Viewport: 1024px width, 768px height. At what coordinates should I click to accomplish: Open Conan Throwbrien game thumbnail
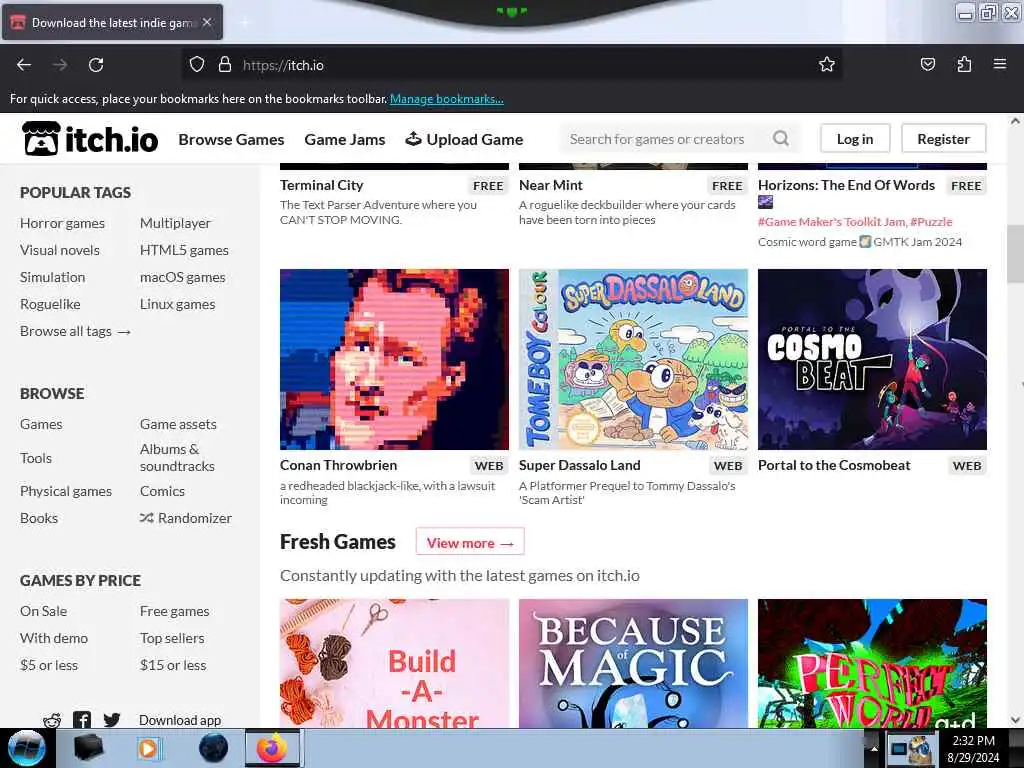click(x=394, y=359)
